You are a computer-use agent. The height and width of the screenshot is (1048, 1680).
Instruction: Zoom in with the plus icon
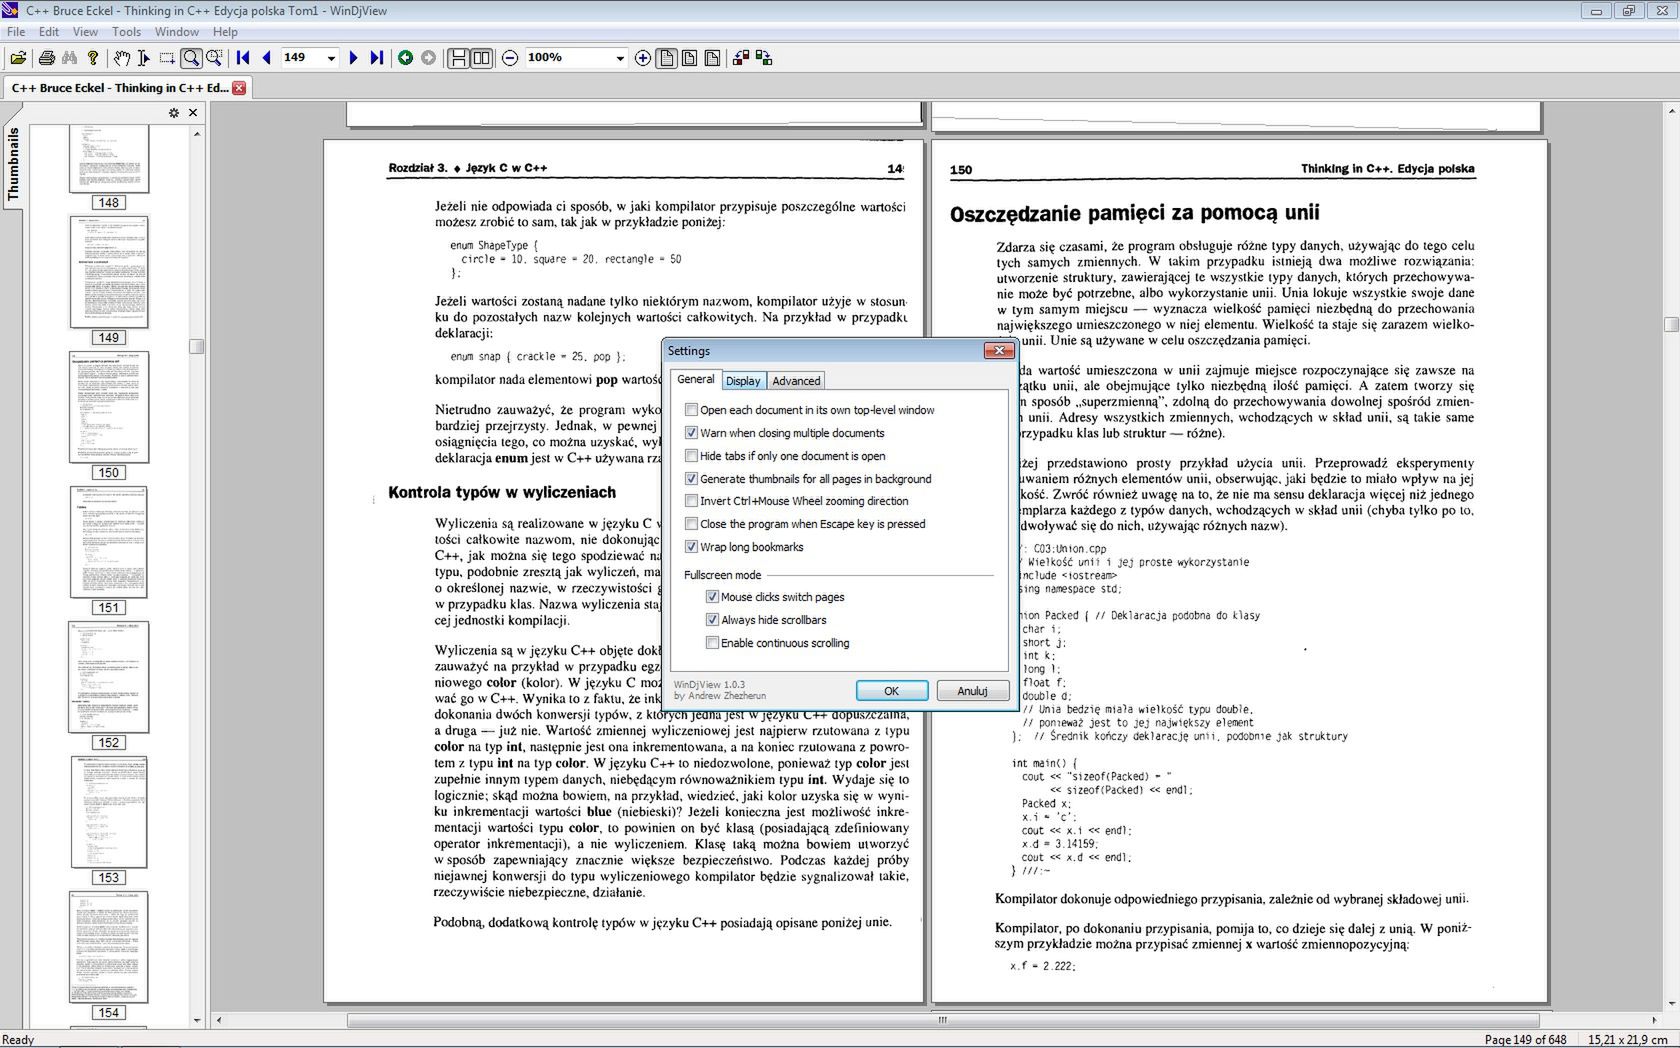pos(643,58)
